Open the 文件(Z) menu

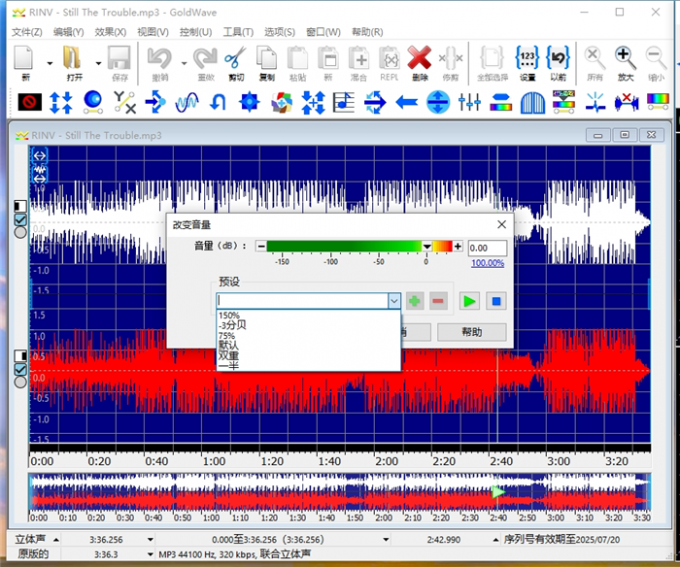click(x=27, y=32)
